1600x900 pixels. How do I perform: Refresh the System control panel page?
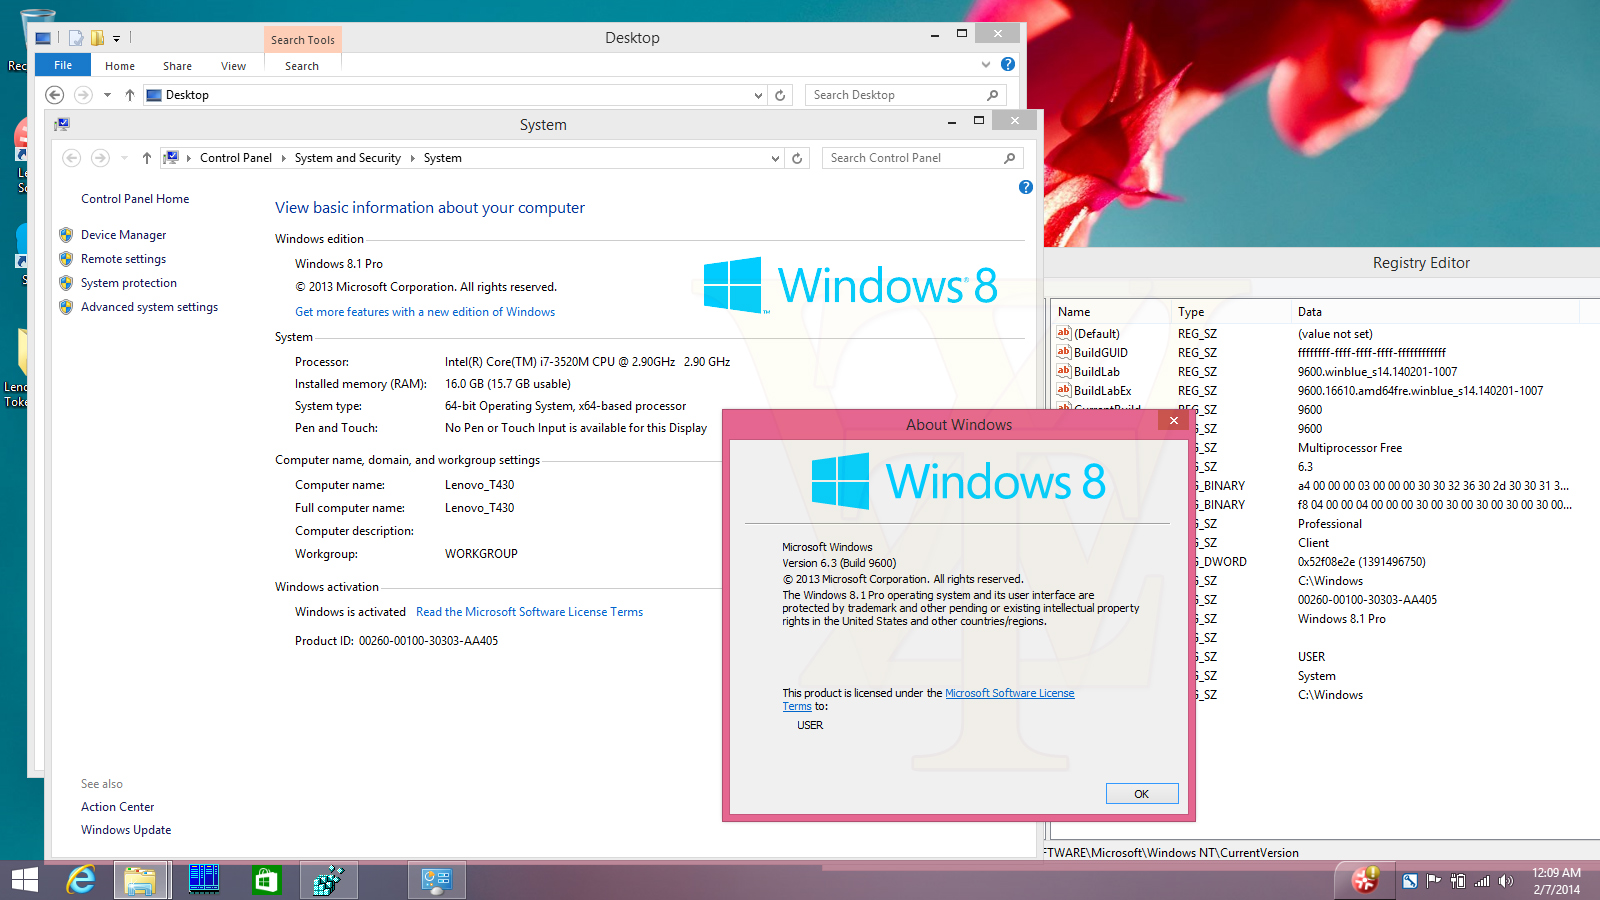[797, 158]
